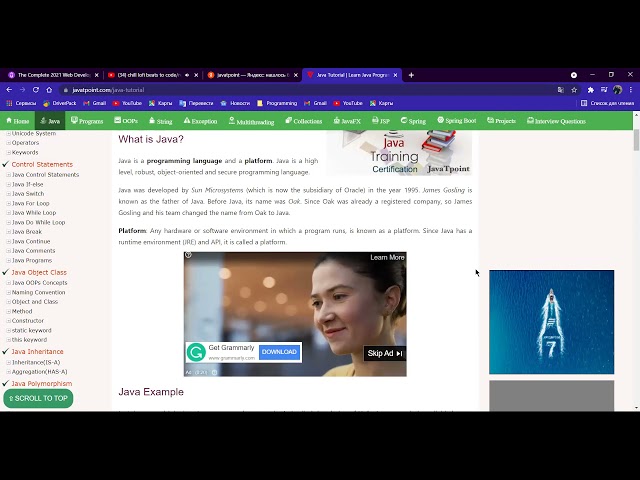The width and height of the screenshot is (640, 480).
Task: Open the Chrome profile avatar
Action: [618, 90]
